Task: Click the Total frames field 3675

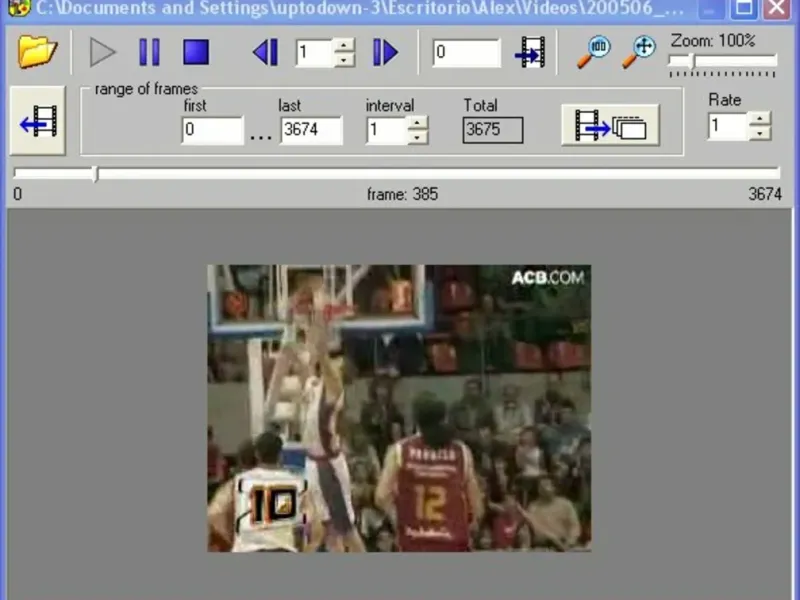Action: [493, 130]
